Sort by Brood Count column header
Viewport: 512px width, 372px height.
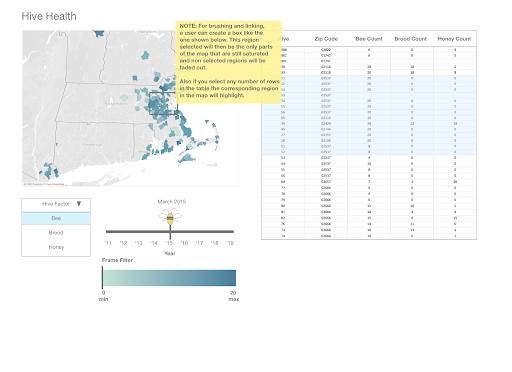coord(411,39)
